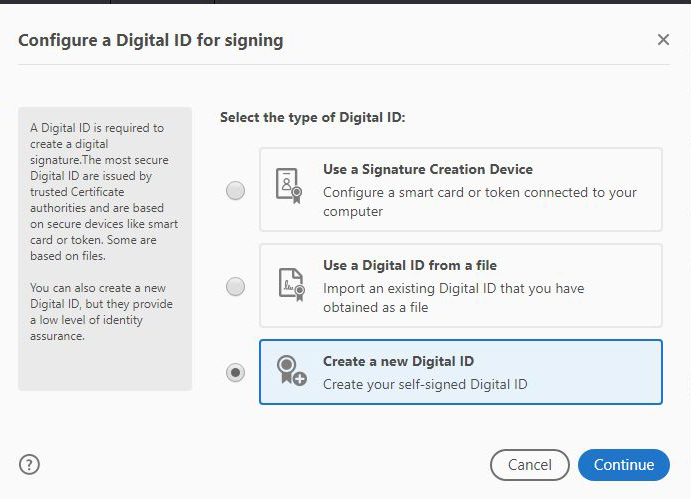The image size is (691, 499).
Task: Click the 'Configure a Digital ID for signing' title
Action: tap(151, 41)
